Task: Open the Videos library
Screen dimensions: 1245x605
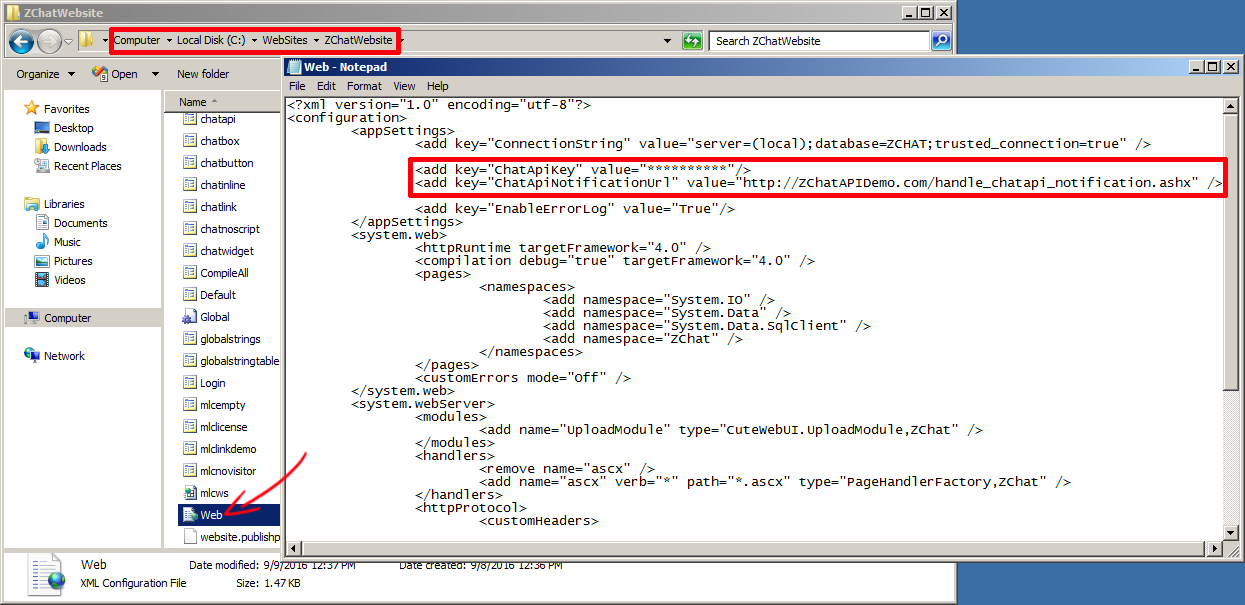Action: tap(70, 280)
